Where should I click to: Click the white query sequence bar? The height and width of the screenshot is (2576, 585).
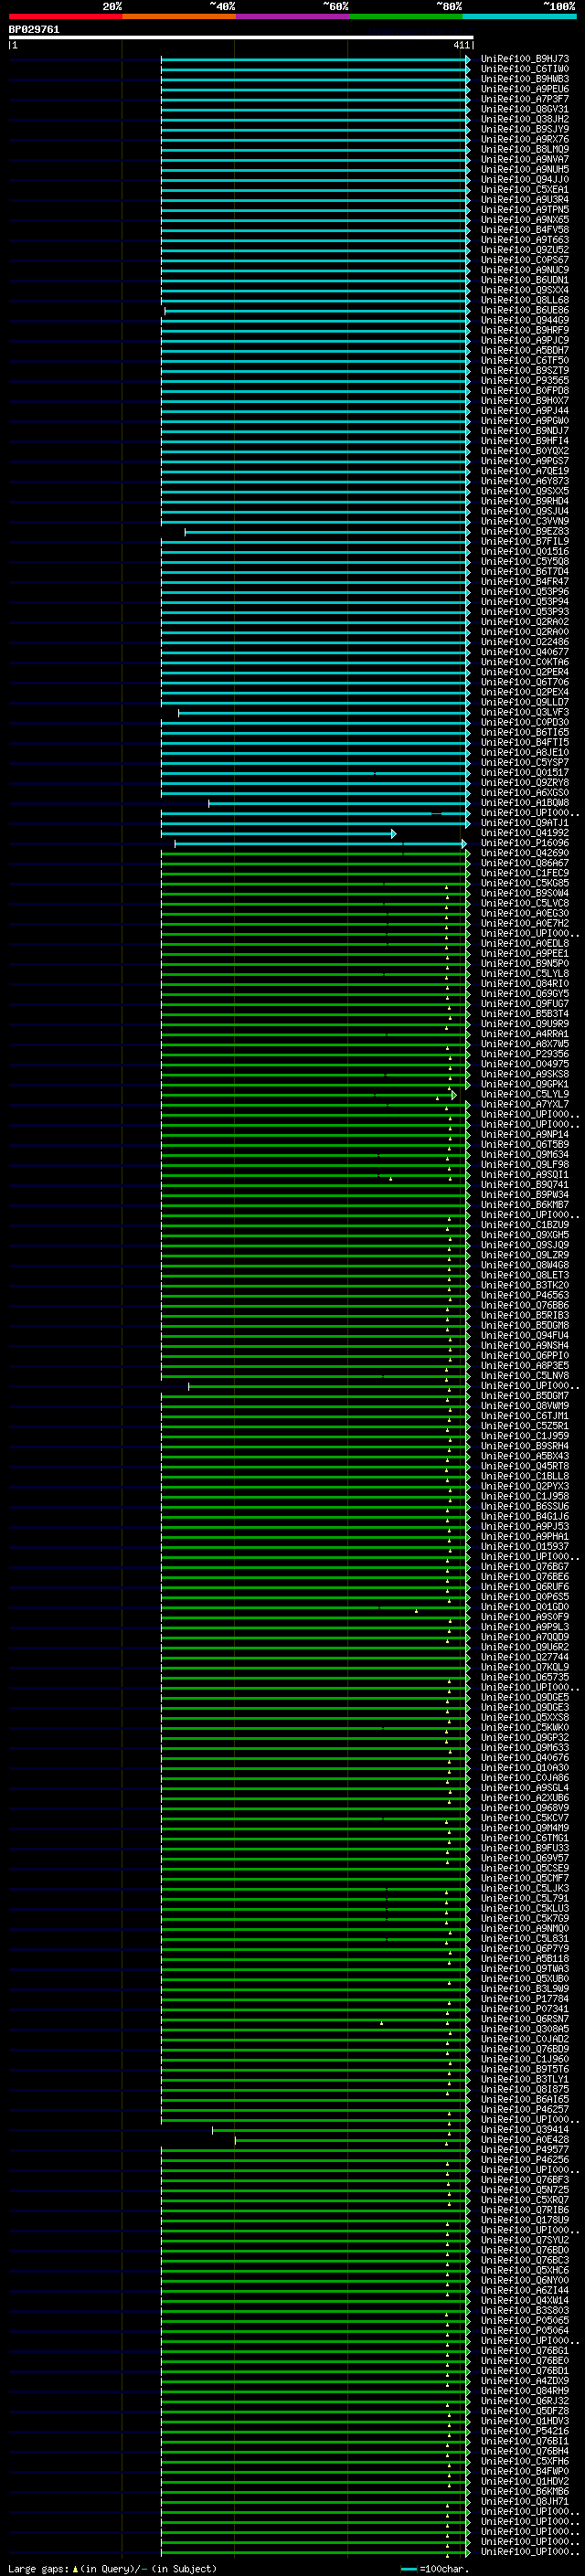click(x=241, y=38)
